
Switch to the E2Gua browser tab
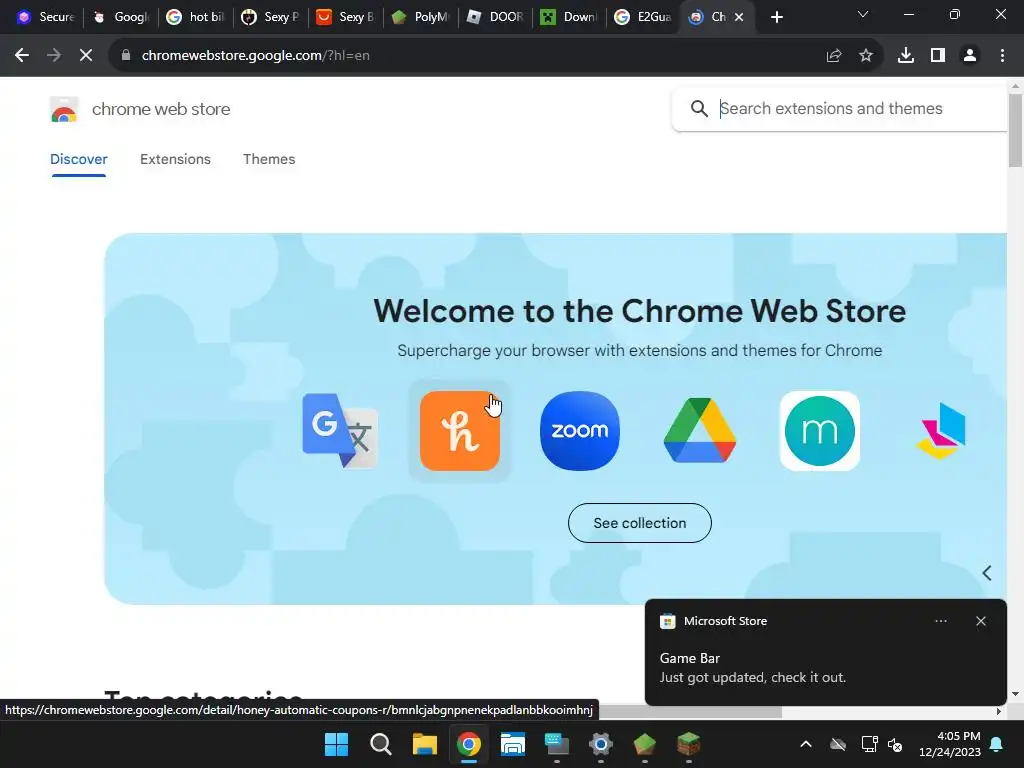pos(645,17)
